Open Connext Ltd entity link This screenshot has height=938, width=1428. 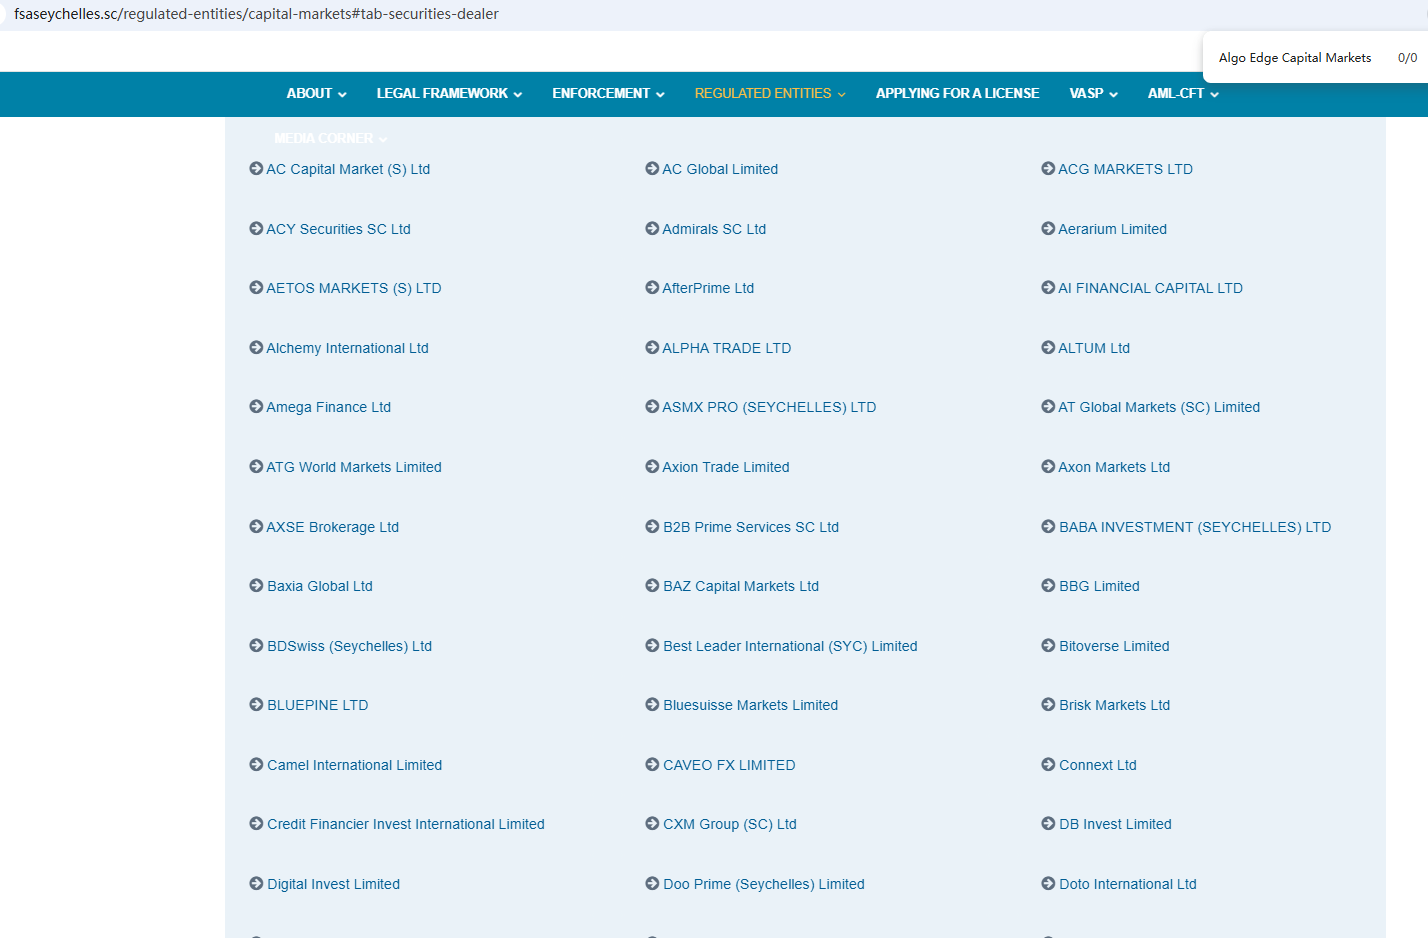point(1098,765)
